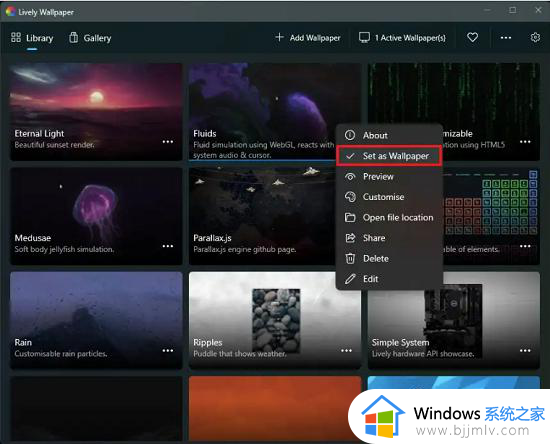Click "Parallax.js engine github page." description
The image size is (550, 444).
tap(244, 249)
